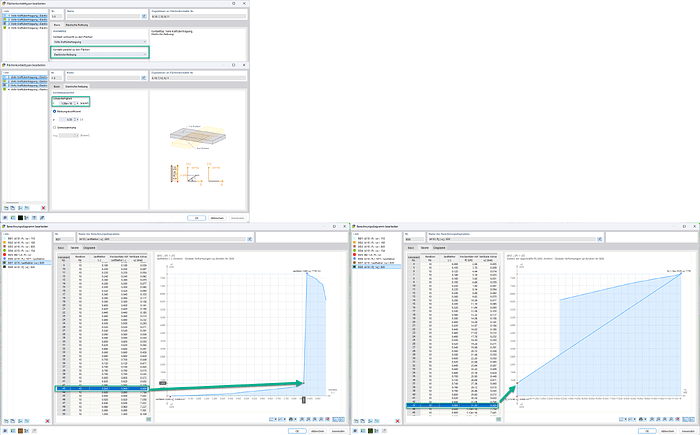Click stepper arrows of Schubsteifigkeit field

[74, 103]
